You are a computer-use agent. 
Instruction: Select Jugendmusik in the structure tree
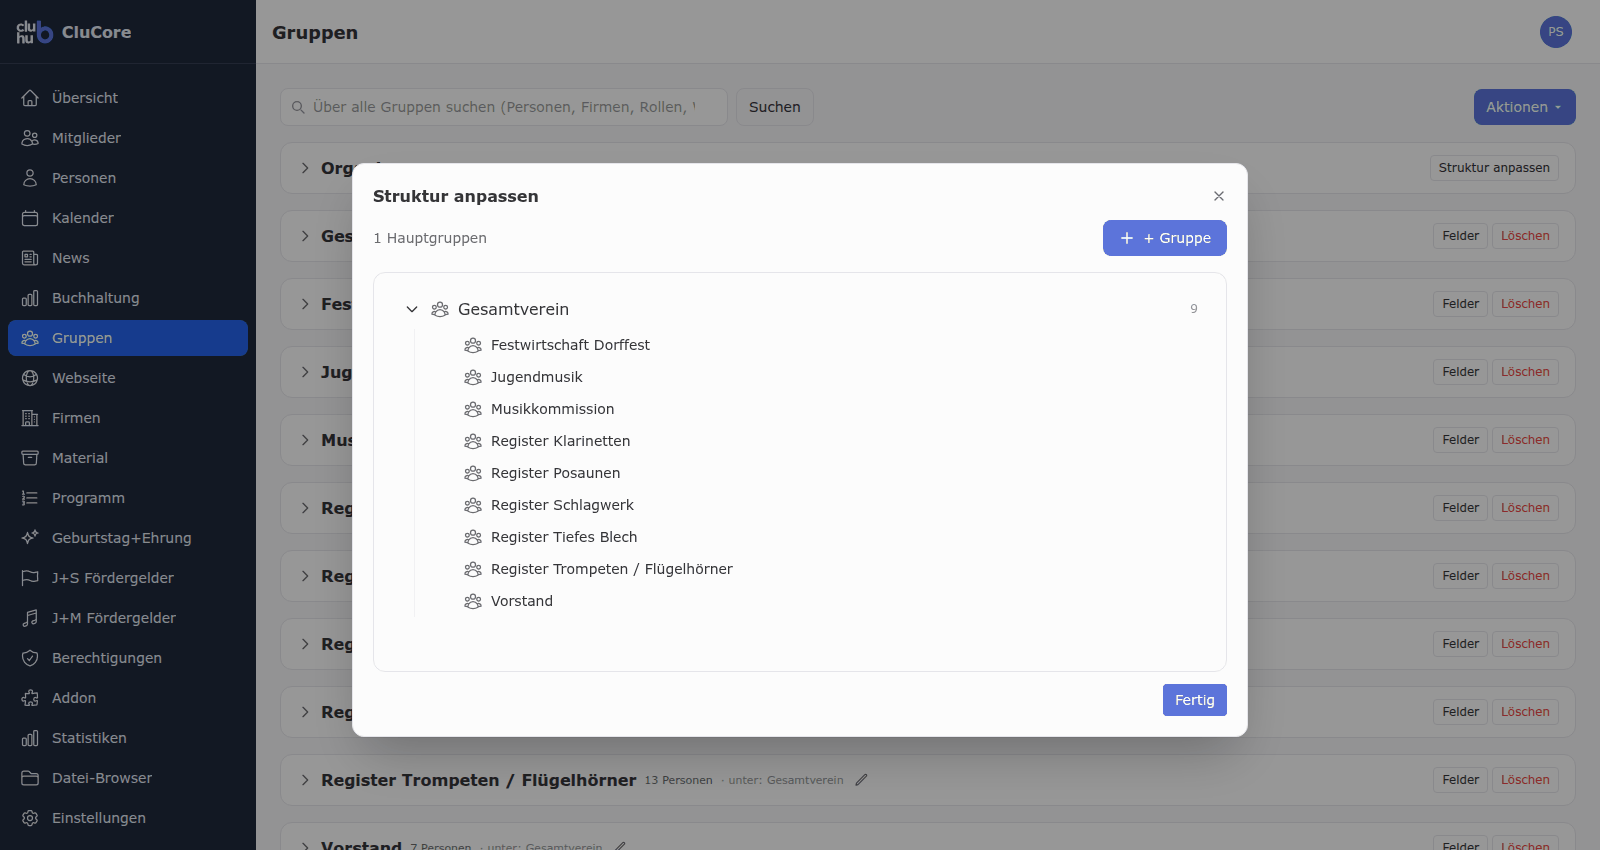(536, 377)
